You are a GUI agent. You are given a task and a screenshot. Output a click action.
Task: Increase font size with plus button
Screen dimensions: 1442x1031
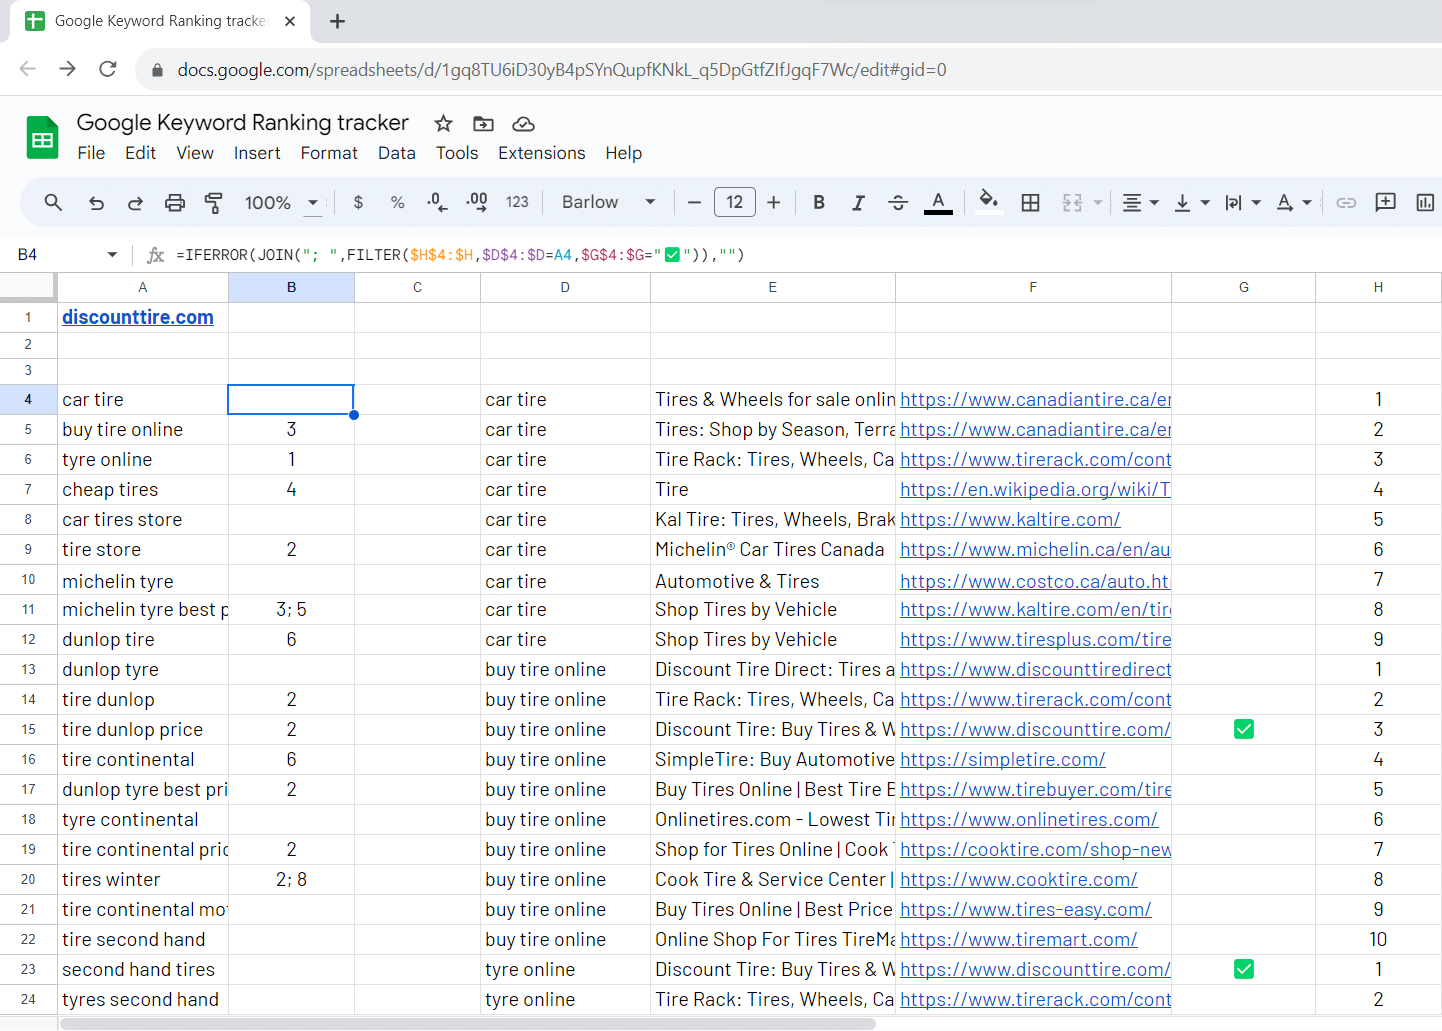pyautogui.click(x=773, y=203)
